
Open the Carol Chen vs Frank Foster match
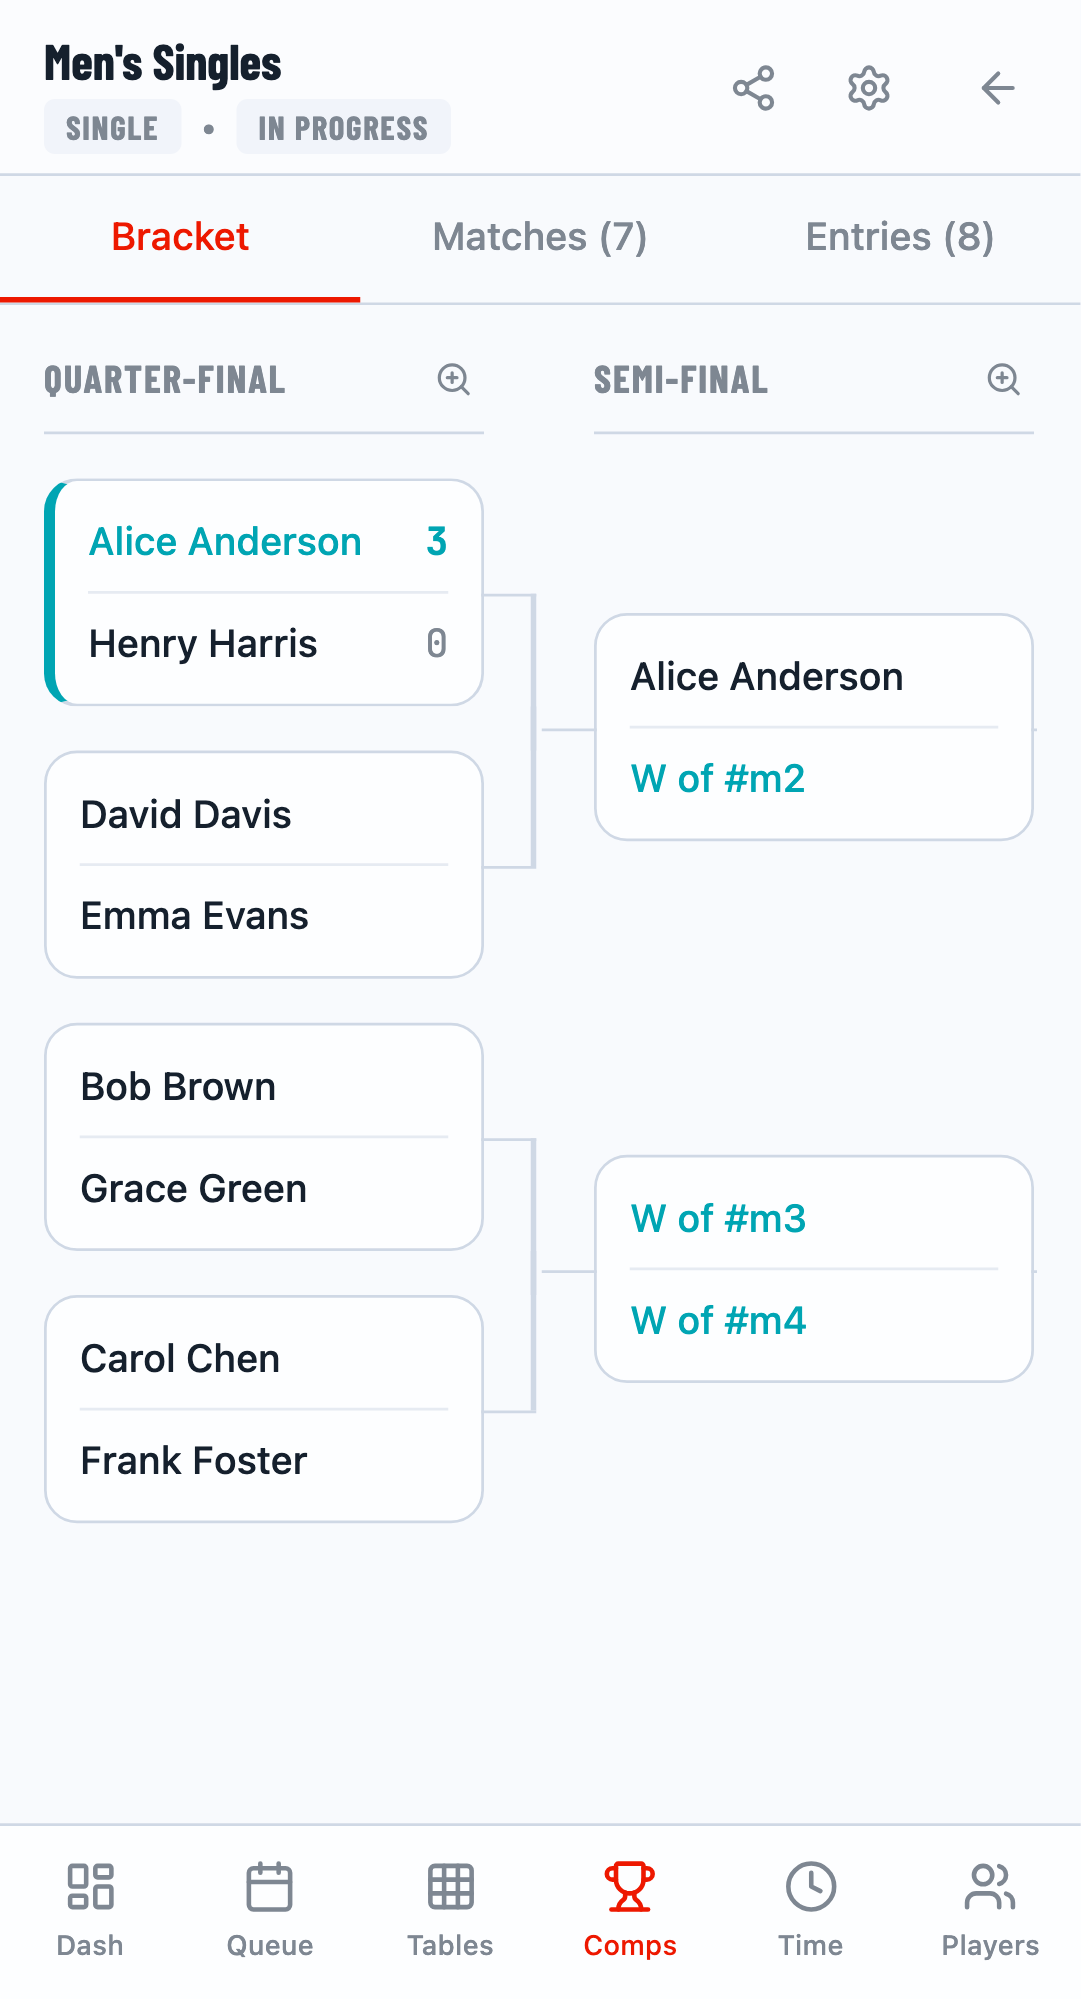pos(263,1409)
